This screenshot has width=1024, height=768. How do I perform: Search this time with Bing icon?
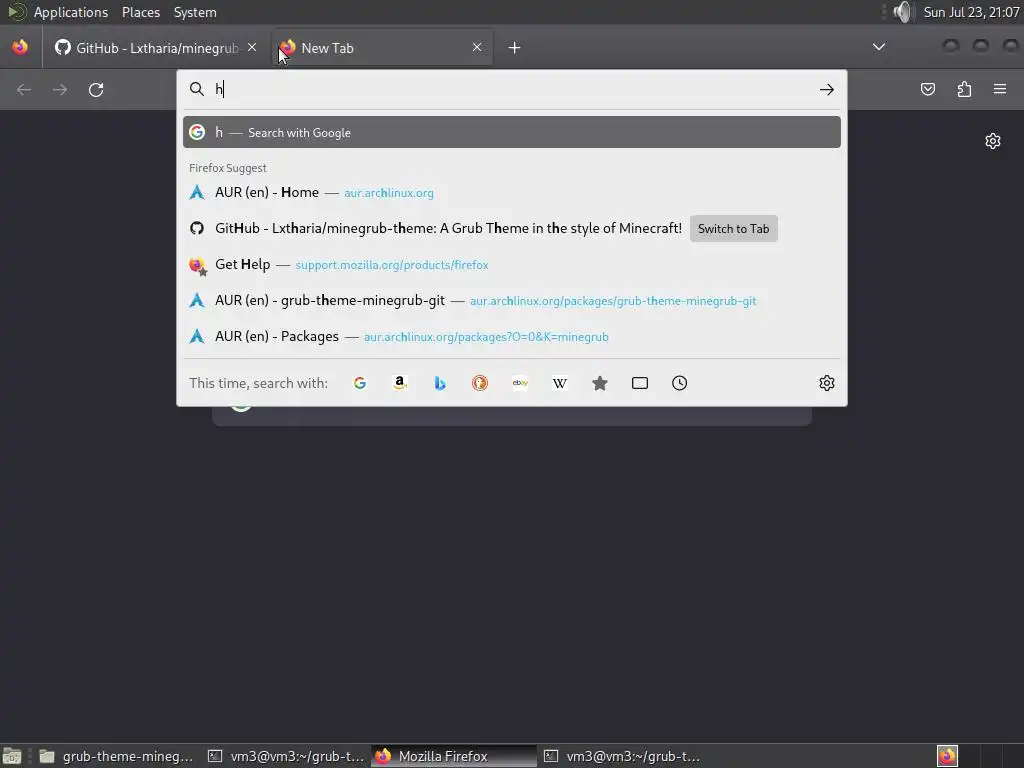click(x=440, y=383)
